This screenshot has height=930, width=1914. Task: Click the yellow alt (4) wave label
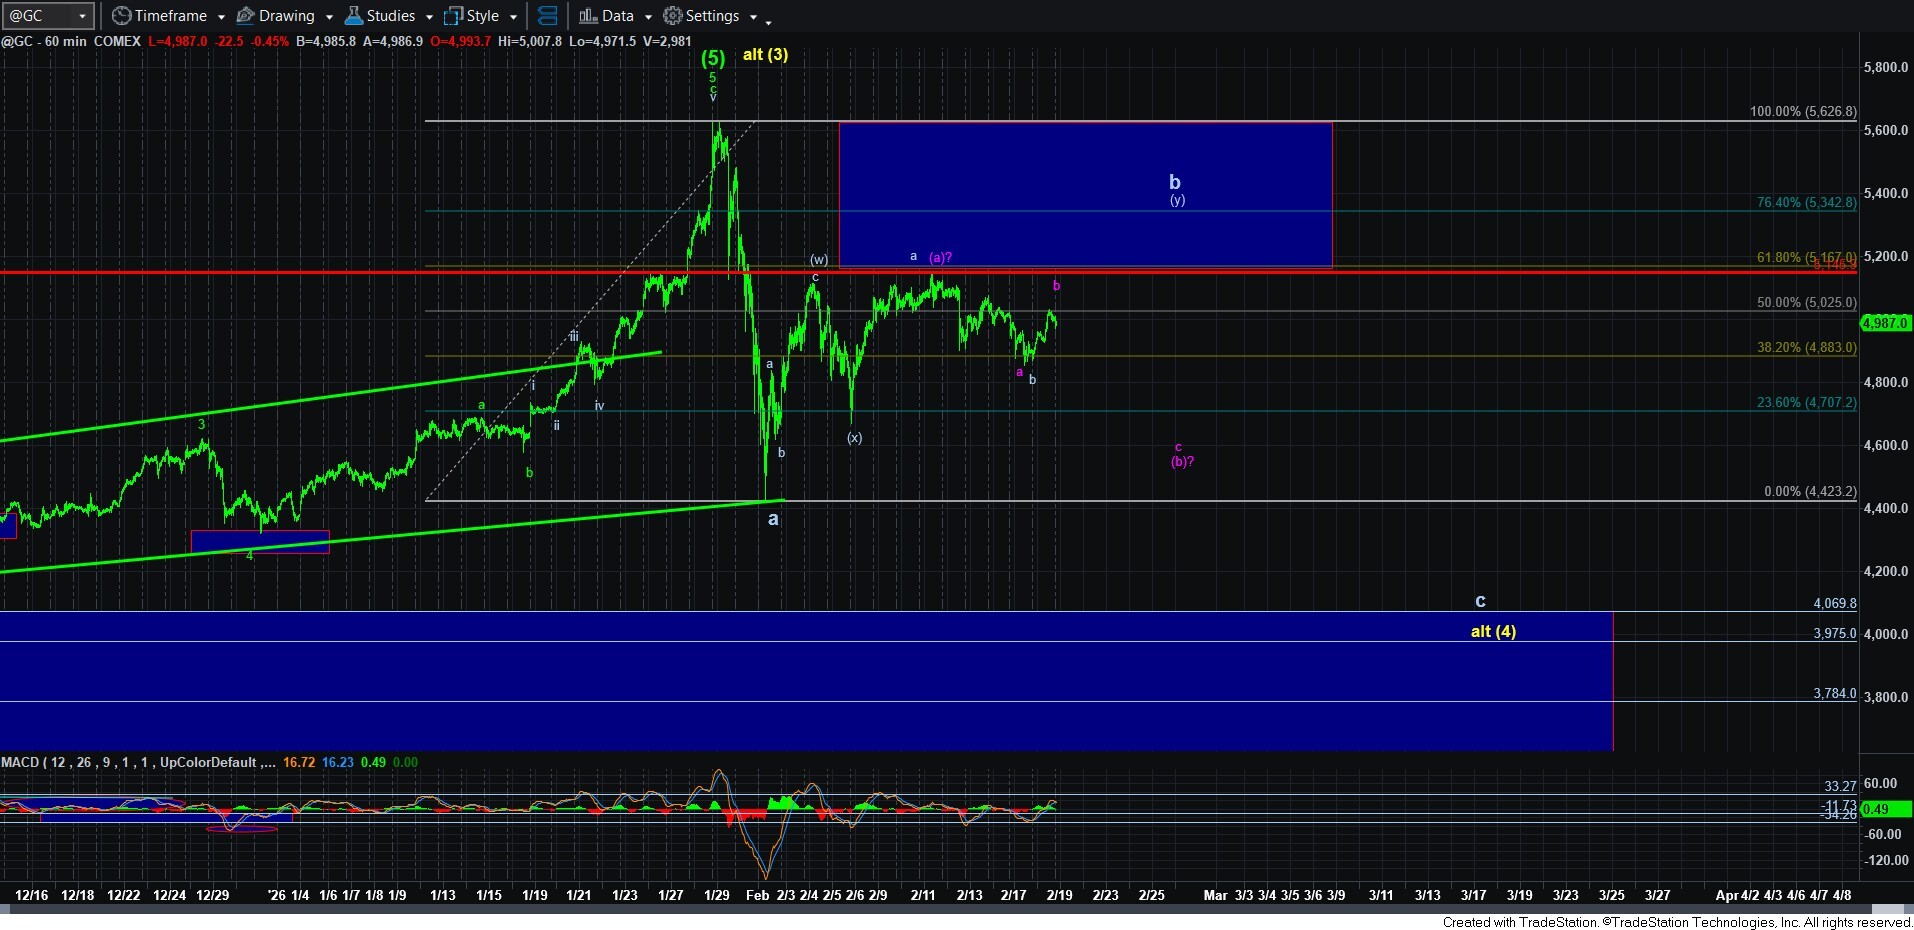[x=1493, y=631]
